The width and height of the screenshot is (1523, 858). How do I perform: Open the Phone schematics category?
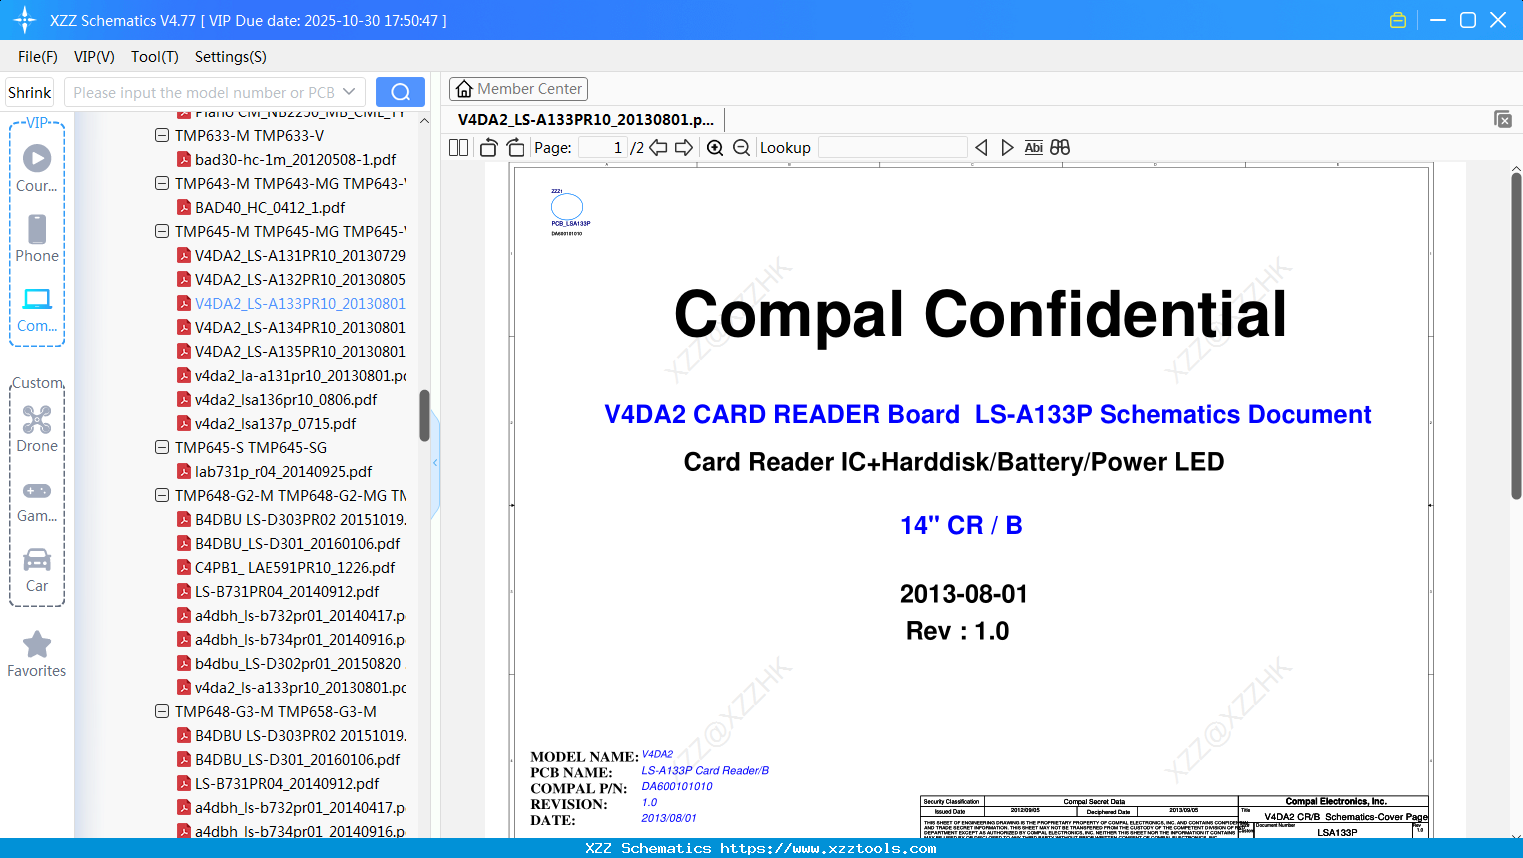37,239
